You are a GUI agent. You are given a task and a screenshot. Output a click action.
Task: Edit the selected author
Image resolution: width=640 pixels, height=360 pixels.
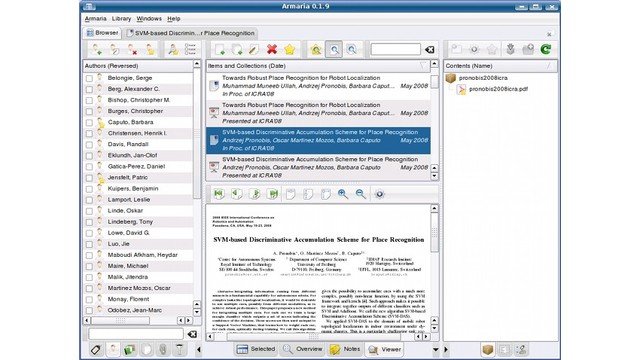(115, 50)
